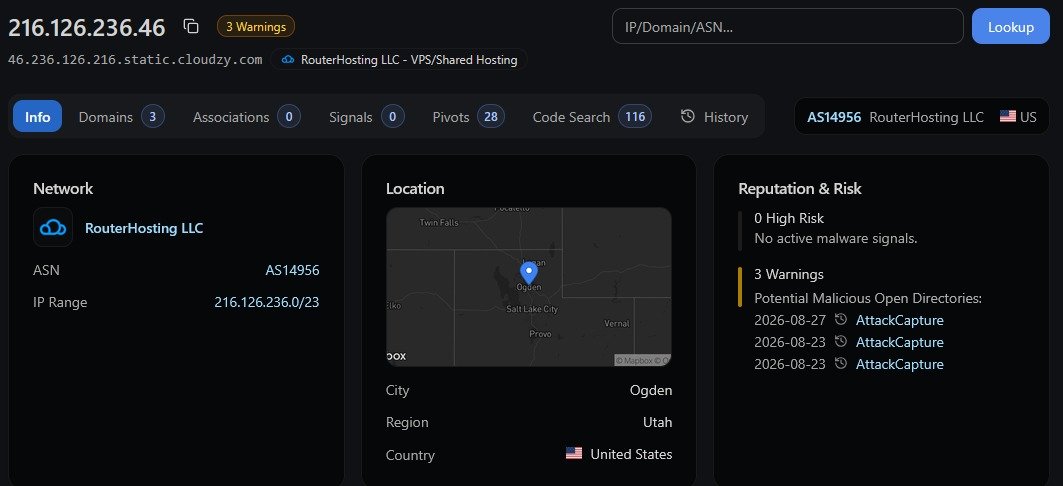The image size is (1063, 486).
Task: Click the United States flag in Country row
Action: click(x=574, y=453)
